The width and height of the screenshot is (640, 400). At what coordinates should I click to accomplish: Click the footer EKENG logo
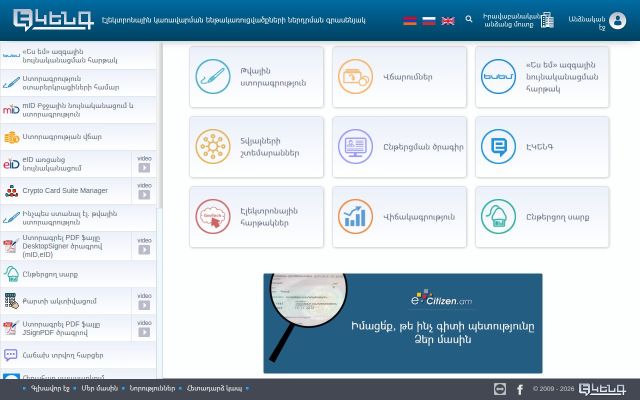pyautogui.click(x=602, y=389)
